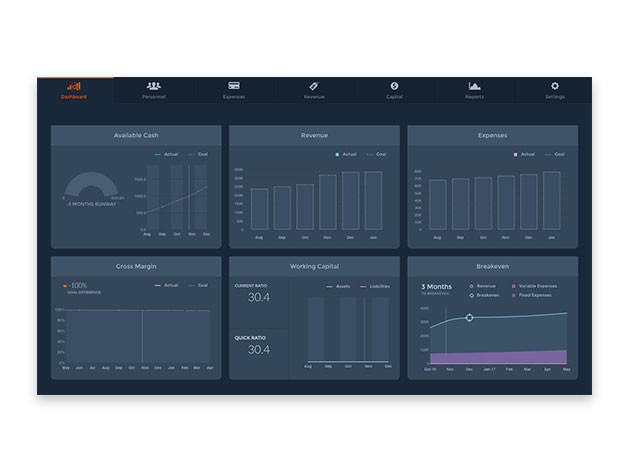This screenshot has width=630, height=473.
Task: Click the Dec bar in Expenses chart
Action: click(529, 202)
